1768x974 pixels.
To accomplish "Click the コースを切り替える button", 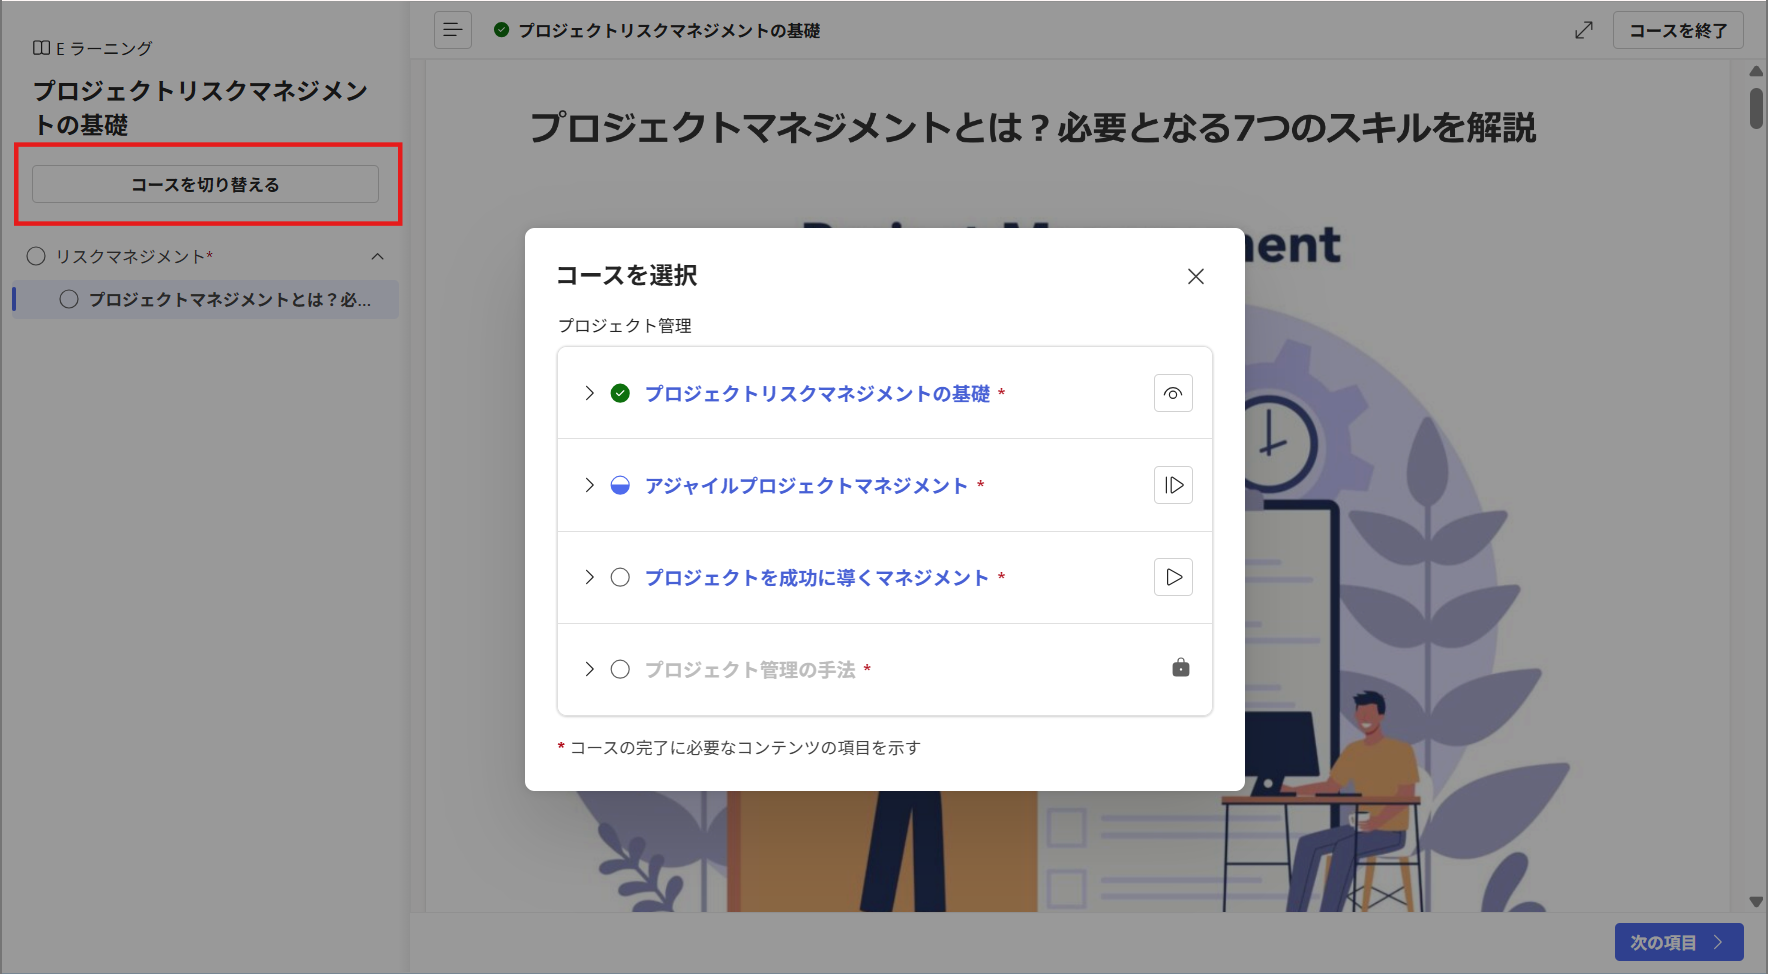I will click(x=205, y=184).
